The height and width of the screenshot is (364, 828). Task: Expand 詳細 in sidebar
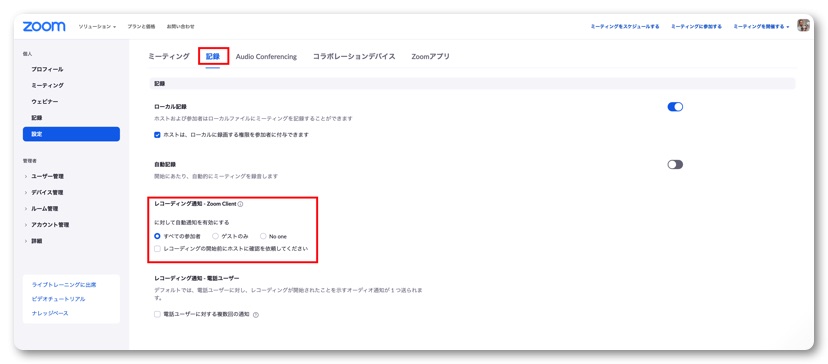pyautogui.click(x=33, y=241)
